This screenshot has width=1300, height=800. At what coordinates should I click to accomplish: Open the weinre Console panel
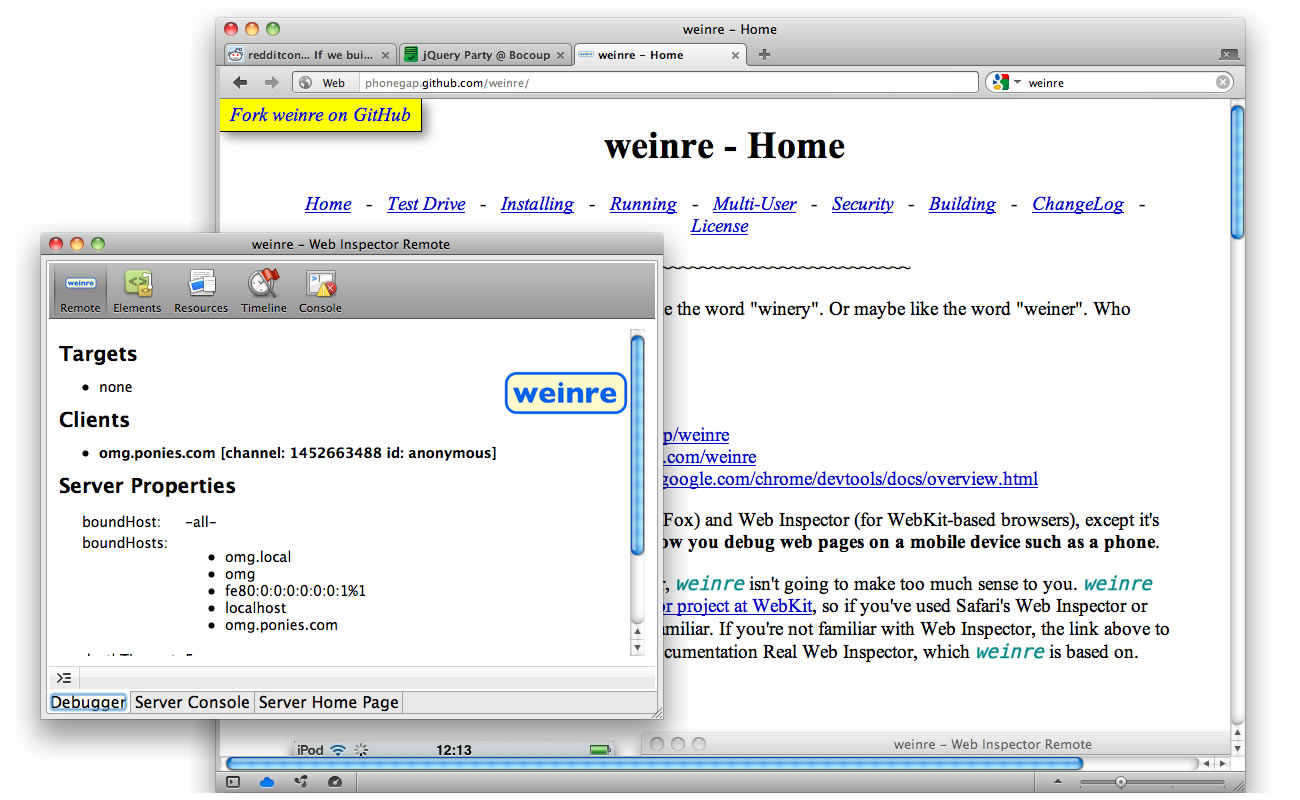[x=320, y=290]
